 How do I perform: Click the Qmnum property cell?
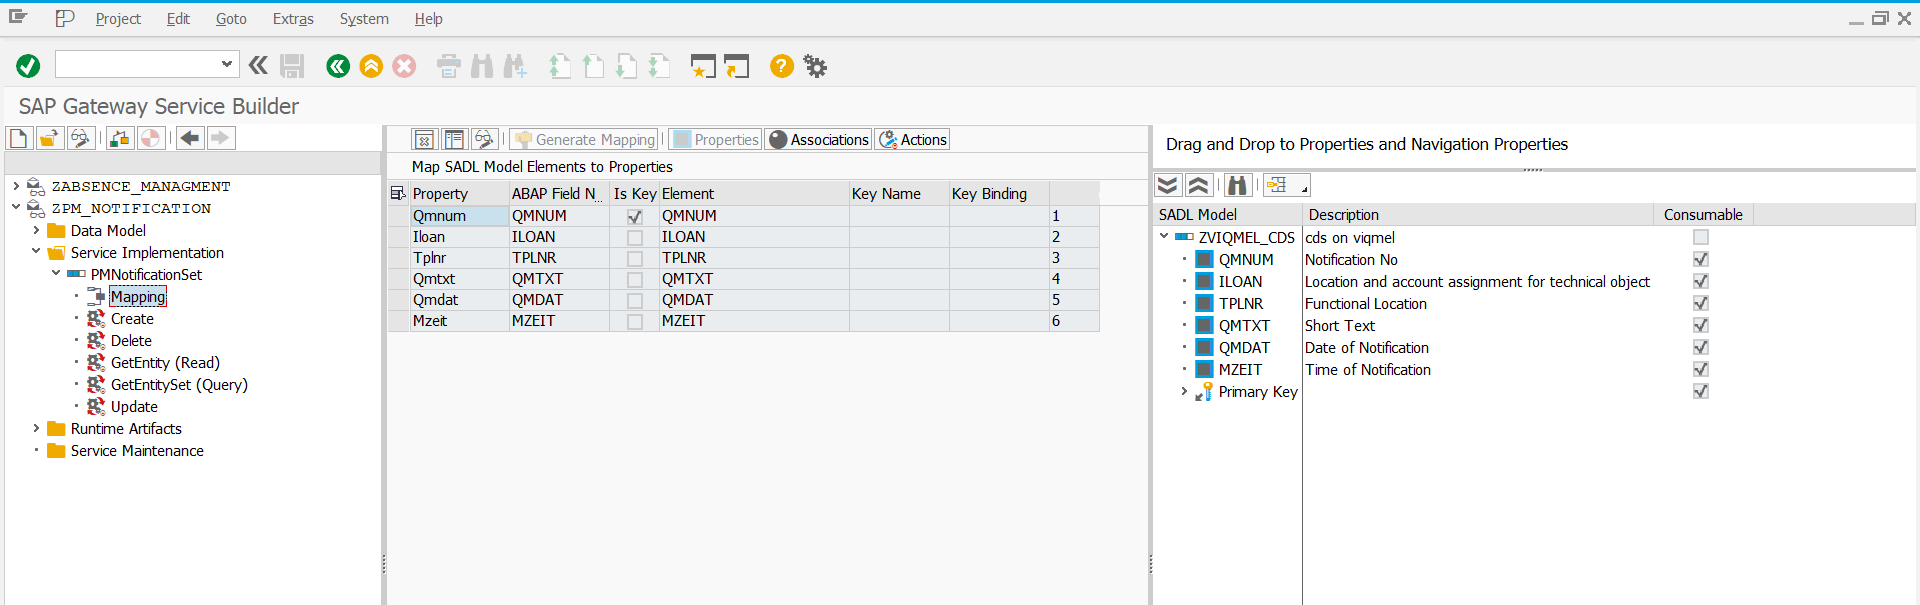[x=460, y=216]
